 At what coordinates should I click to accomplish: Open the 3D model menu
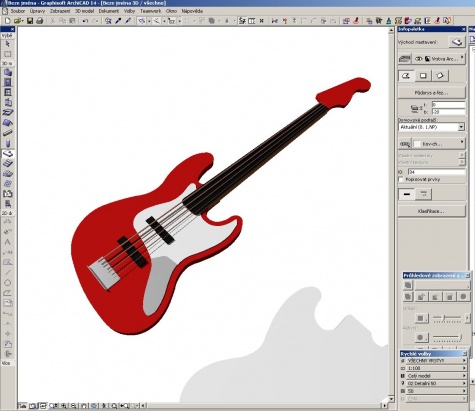(84, 11)
